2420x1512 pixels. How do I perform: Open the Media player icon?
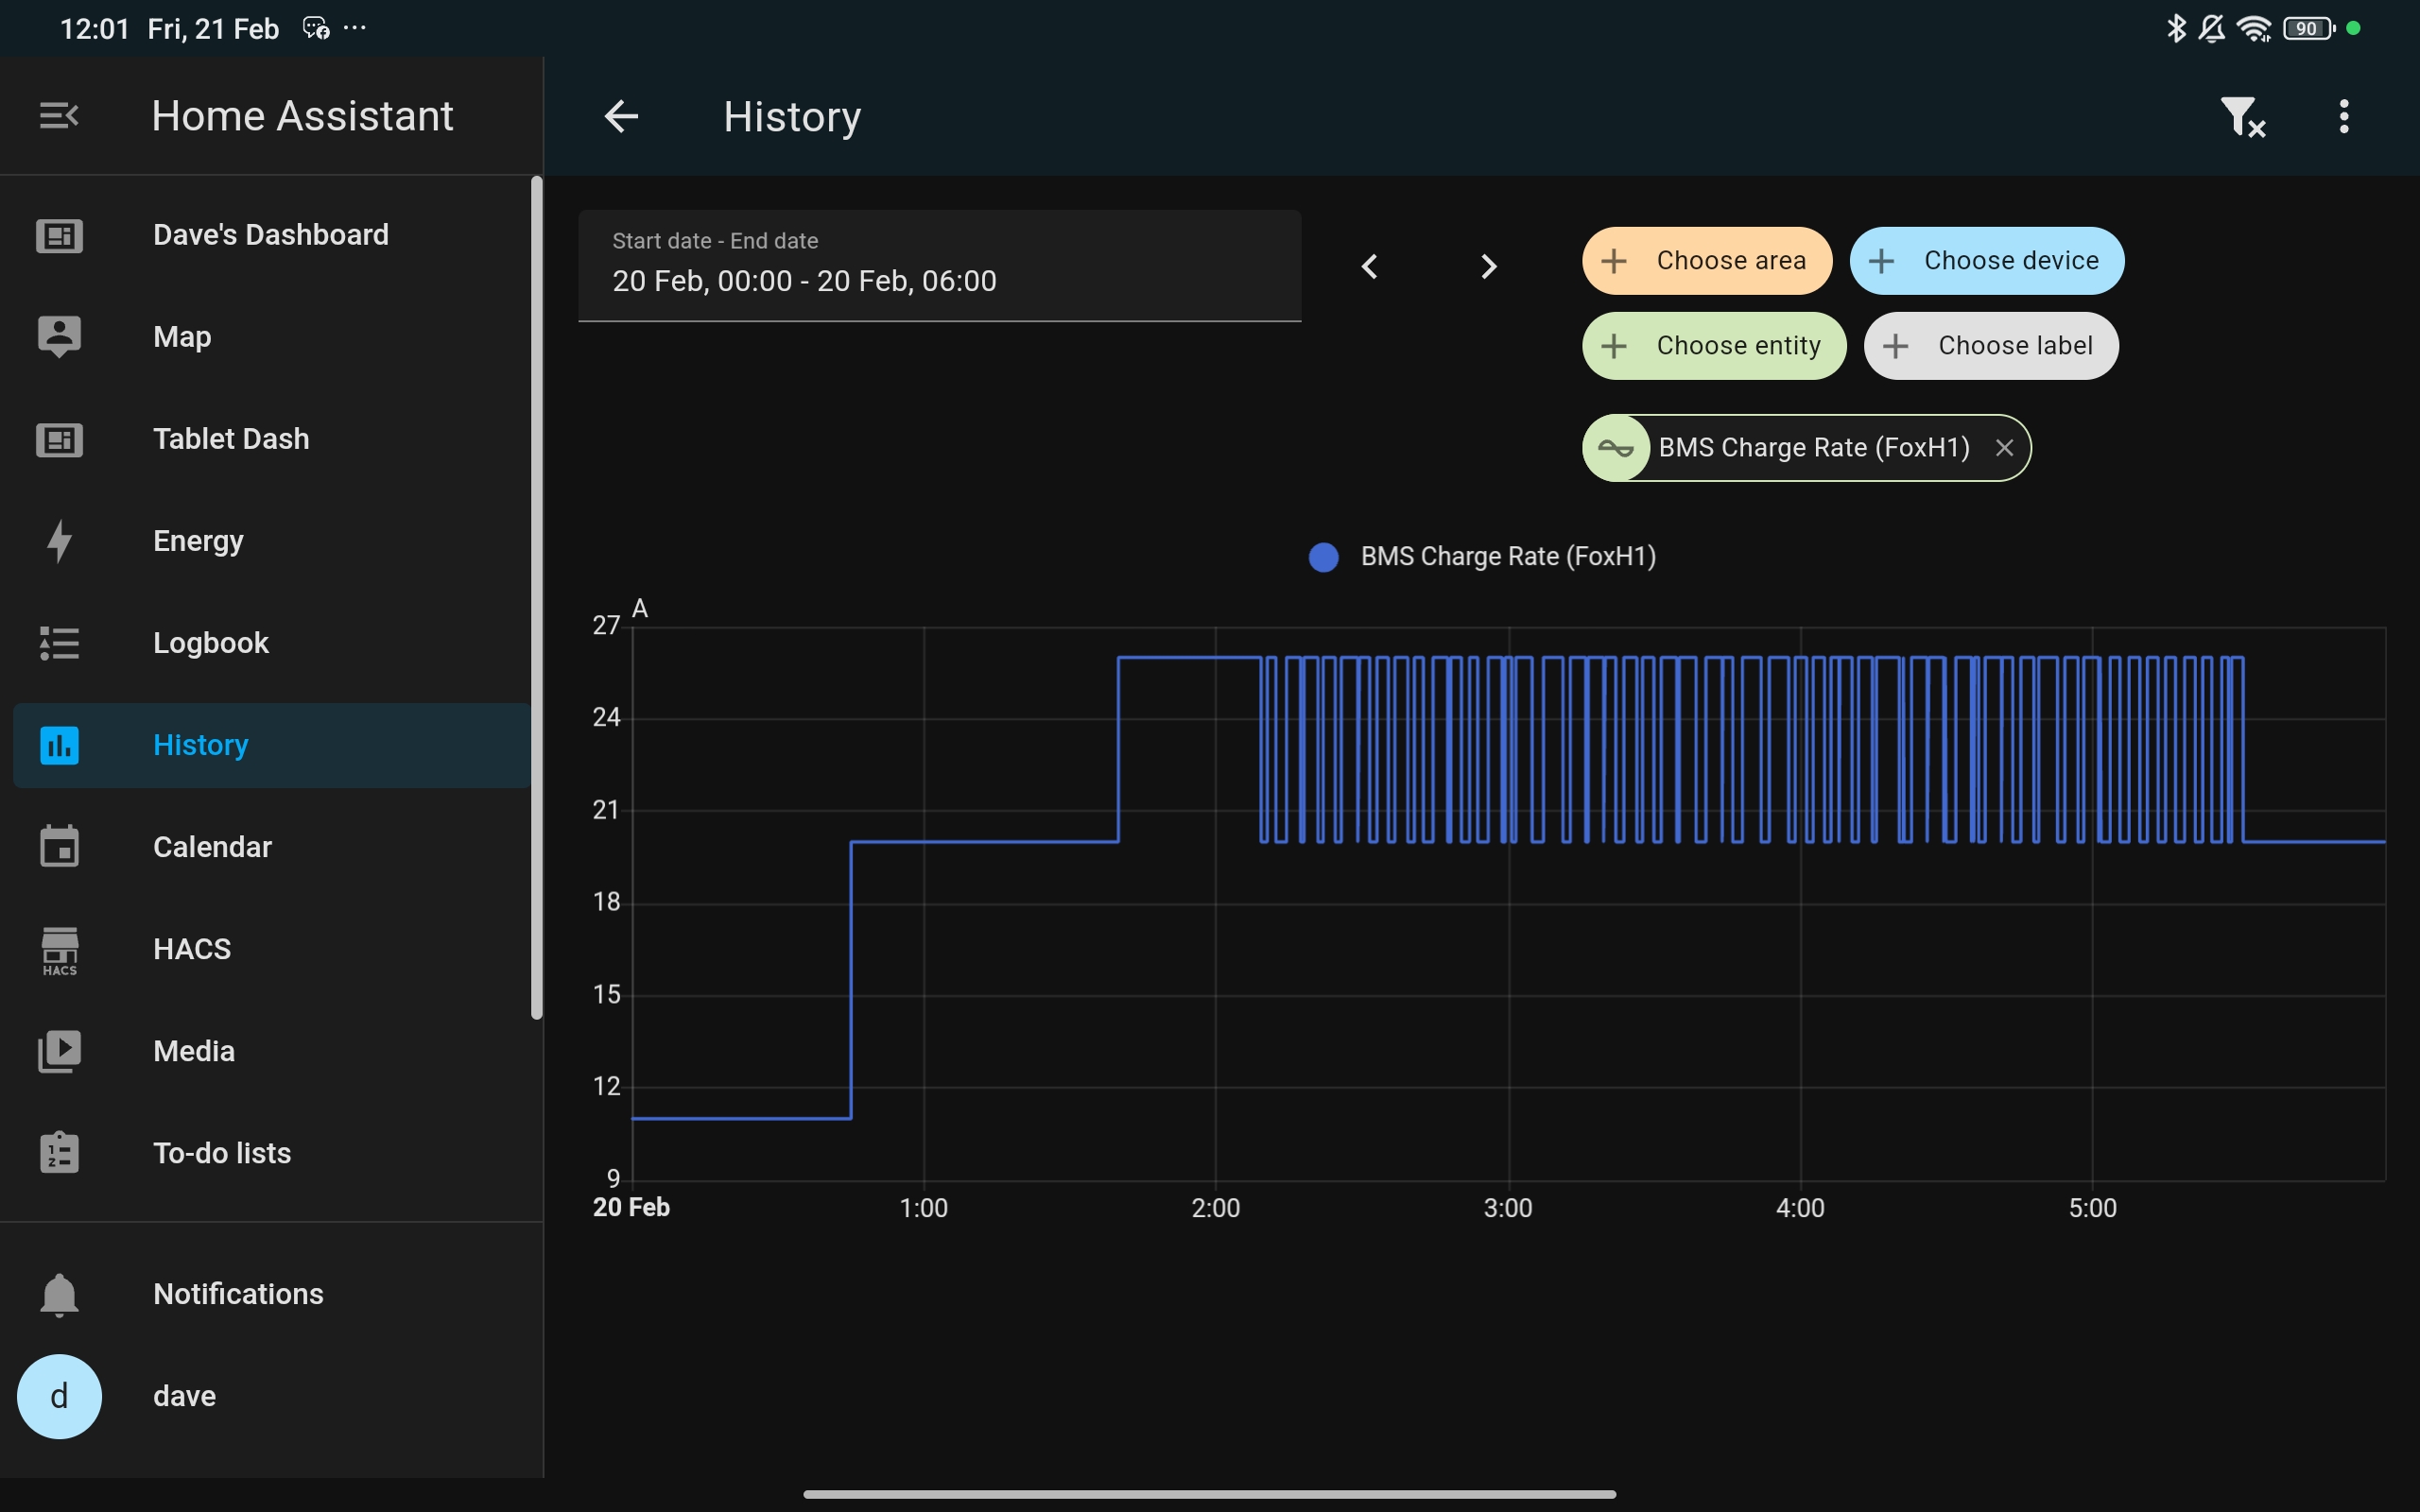tap(60, 1051)
